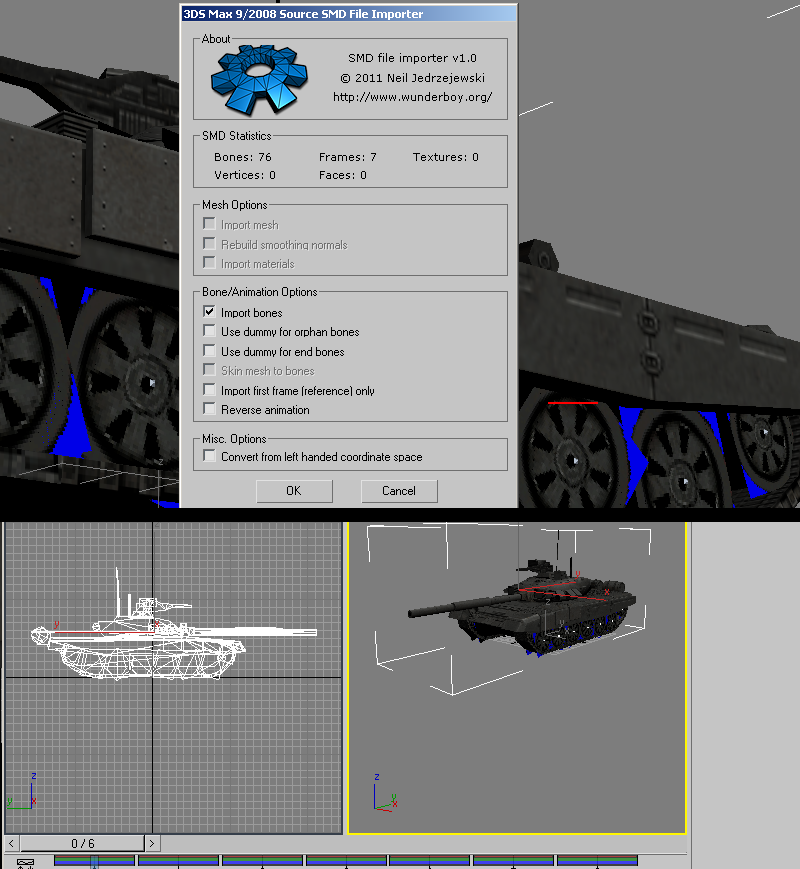Cancel the SMD importer dialog
Image resolution: width=800 pixels, height=869 pixels.
pos(398,490)
